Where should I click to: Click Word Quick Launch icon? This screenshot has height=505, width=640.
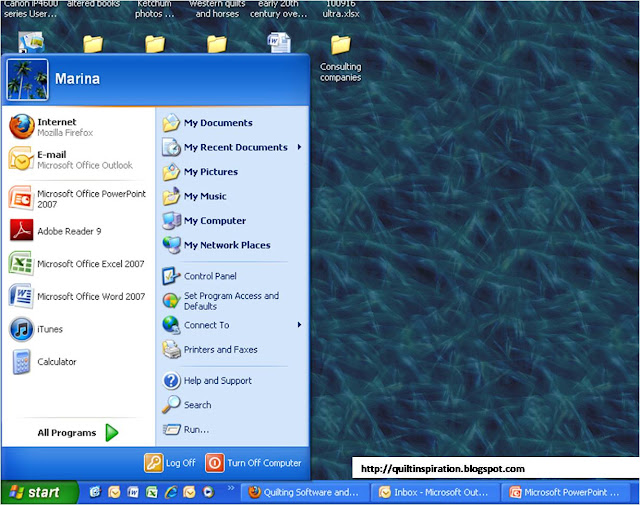tap(133, 492)
